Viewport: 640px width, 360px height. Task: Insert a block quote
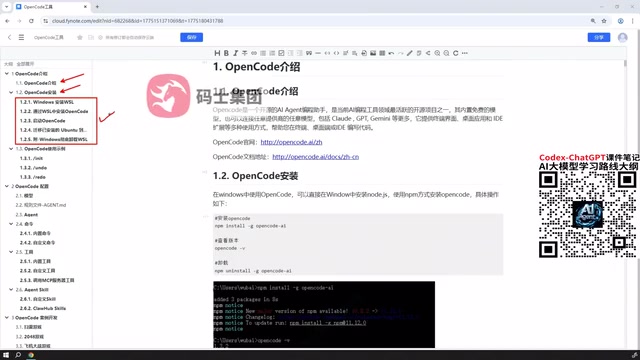point(309,53)
